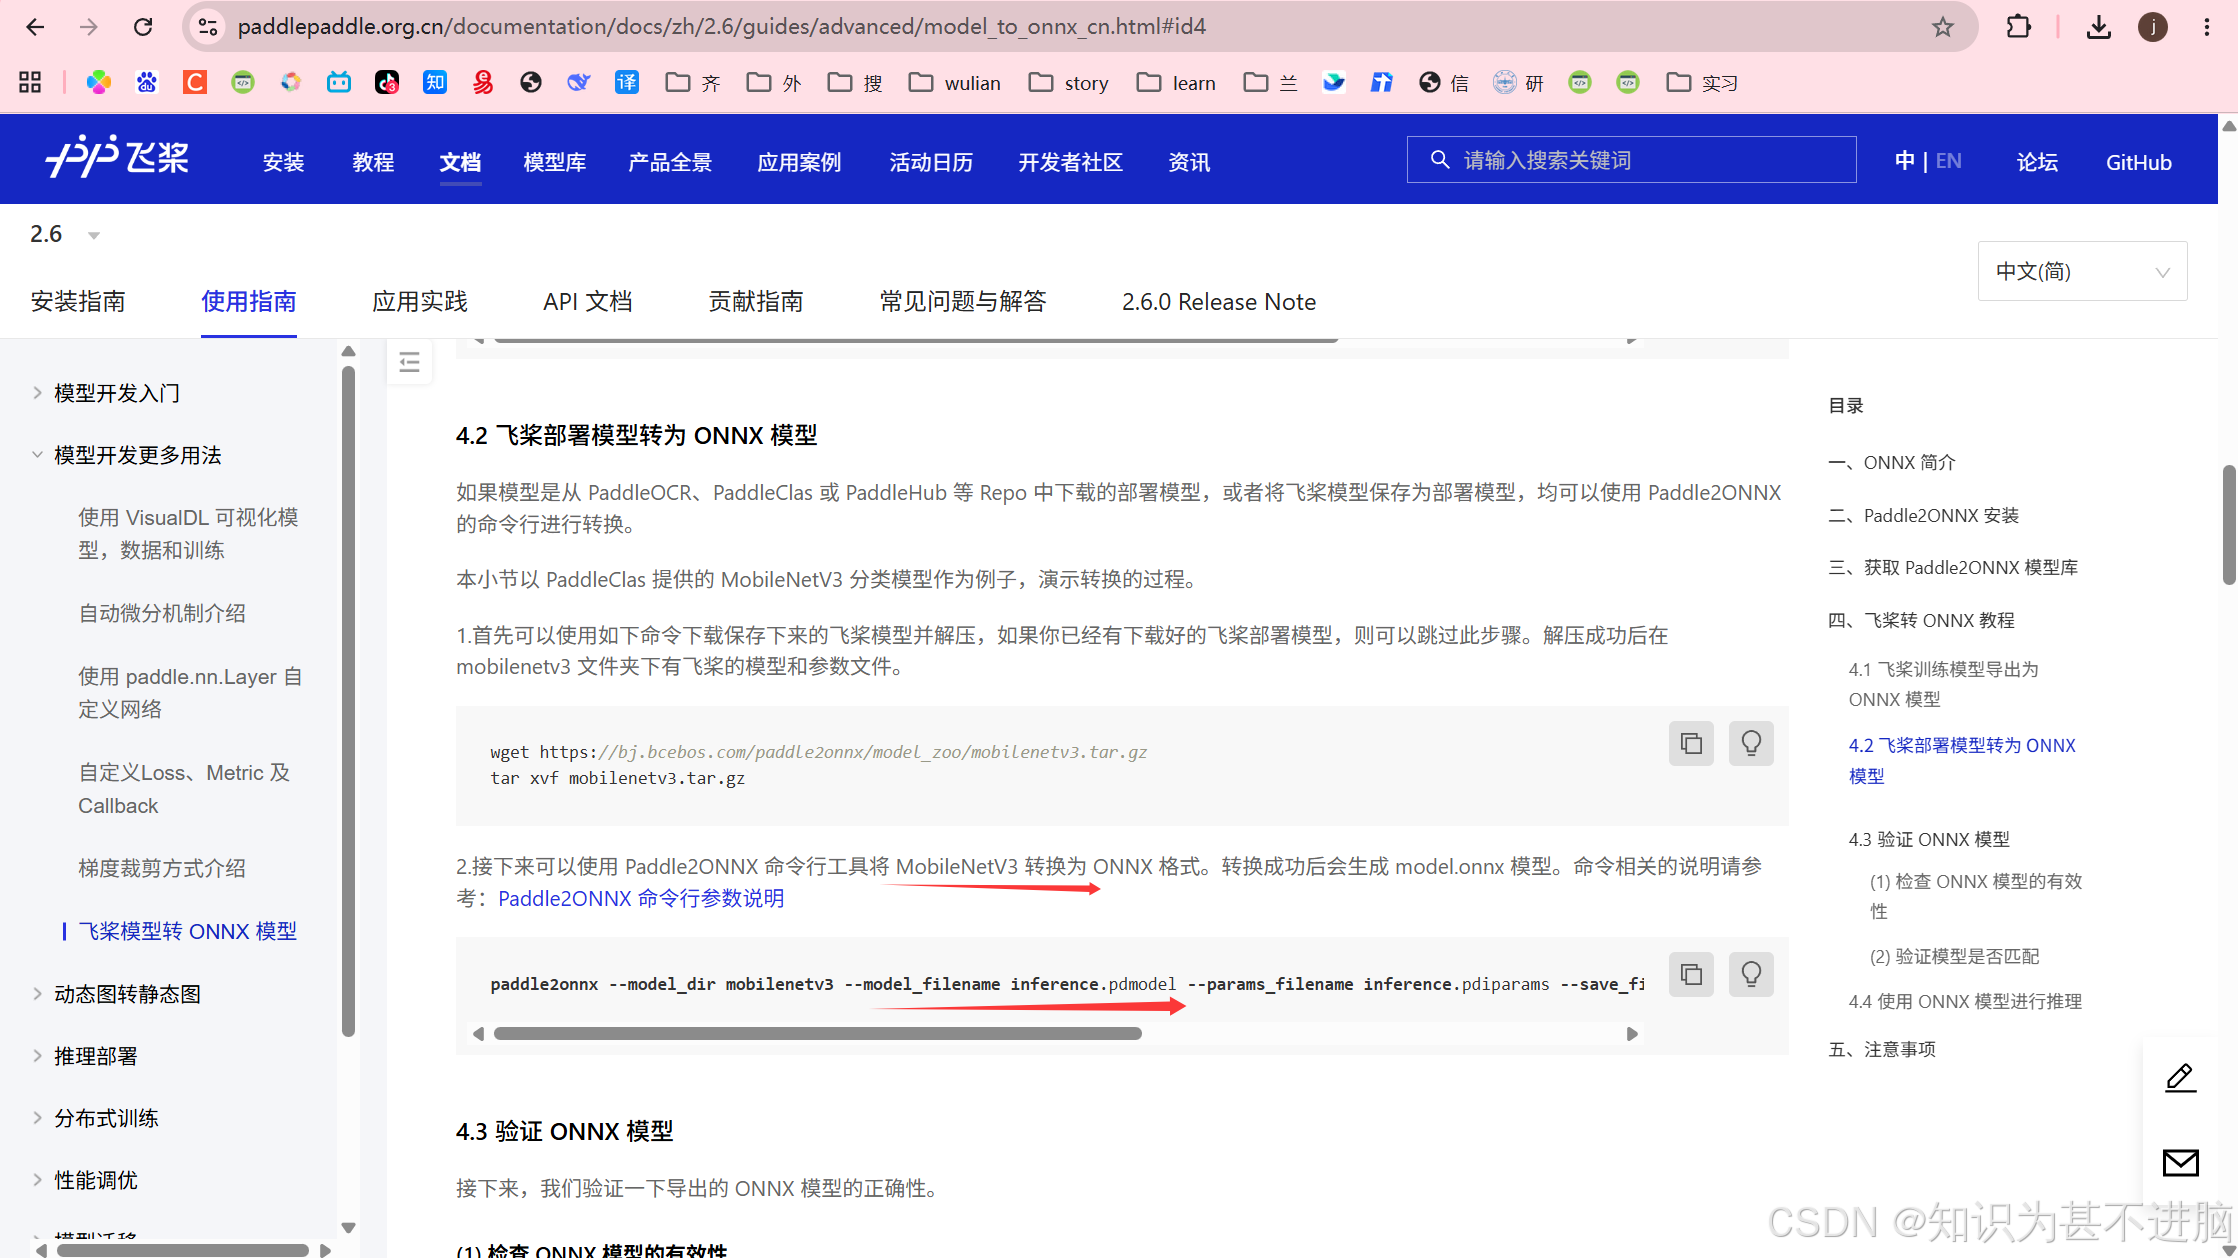The image size is (2238, 1258).
Task: Jump to 4.3 验证 ONNX 模型 in TOC
Action: pos(1929,839)
